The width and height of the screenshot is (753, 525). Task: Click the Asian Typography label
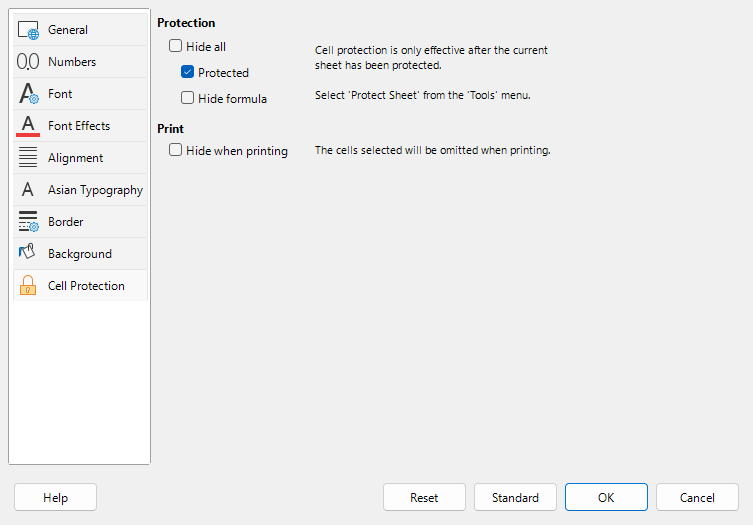[96, 190]
